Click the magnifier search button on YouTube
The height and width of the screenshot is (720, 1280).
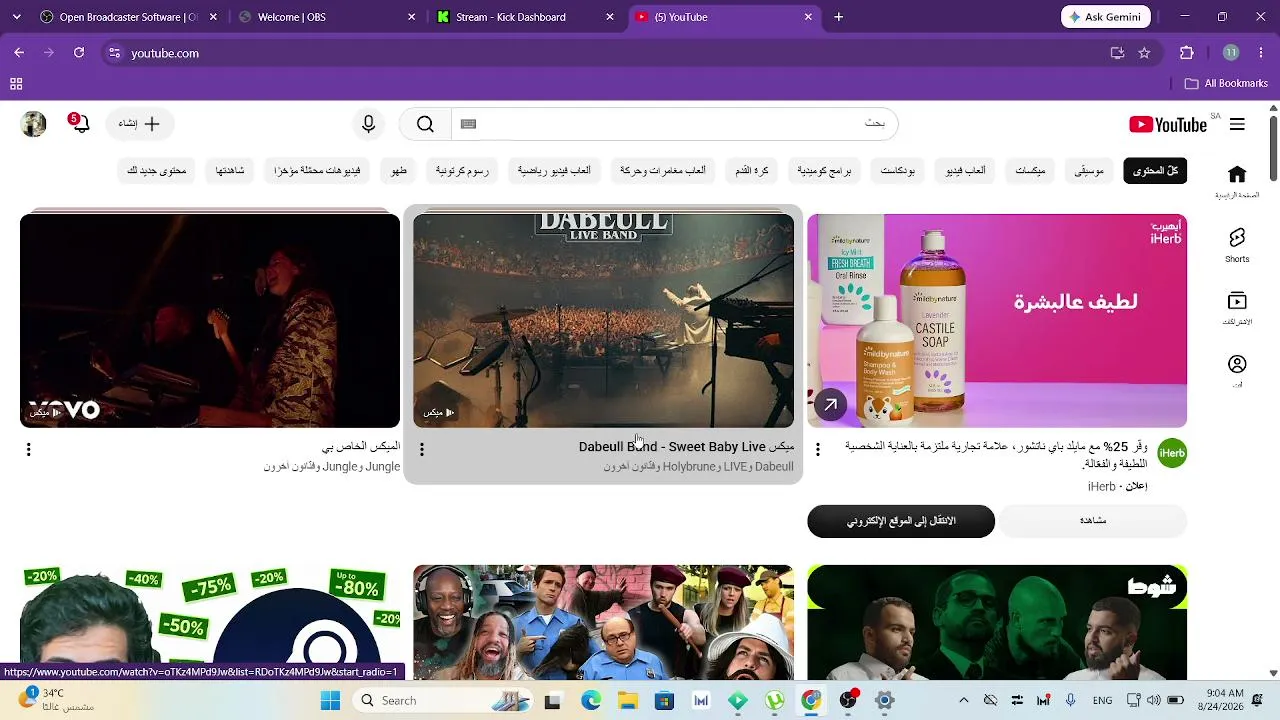(425, 124)
